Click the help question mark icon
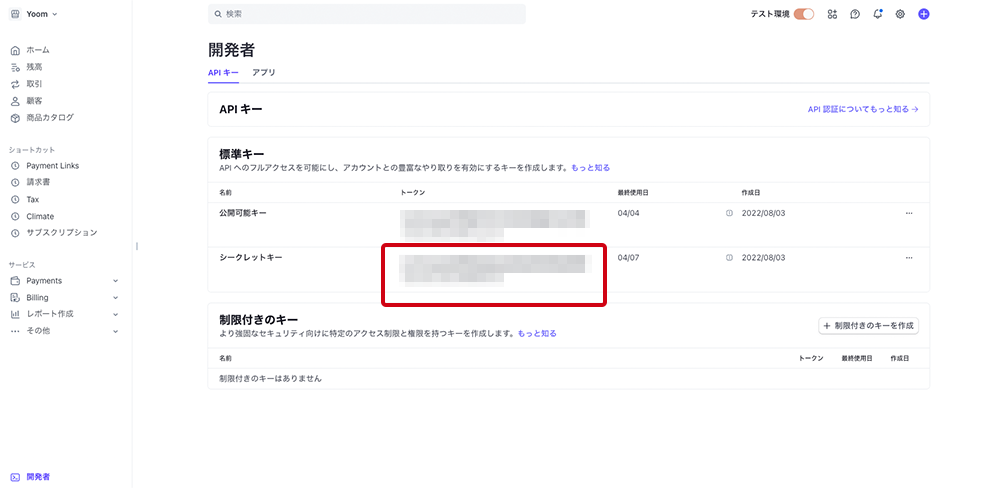The width and height of the screenshot is (1000, 502). pos(855,14)
